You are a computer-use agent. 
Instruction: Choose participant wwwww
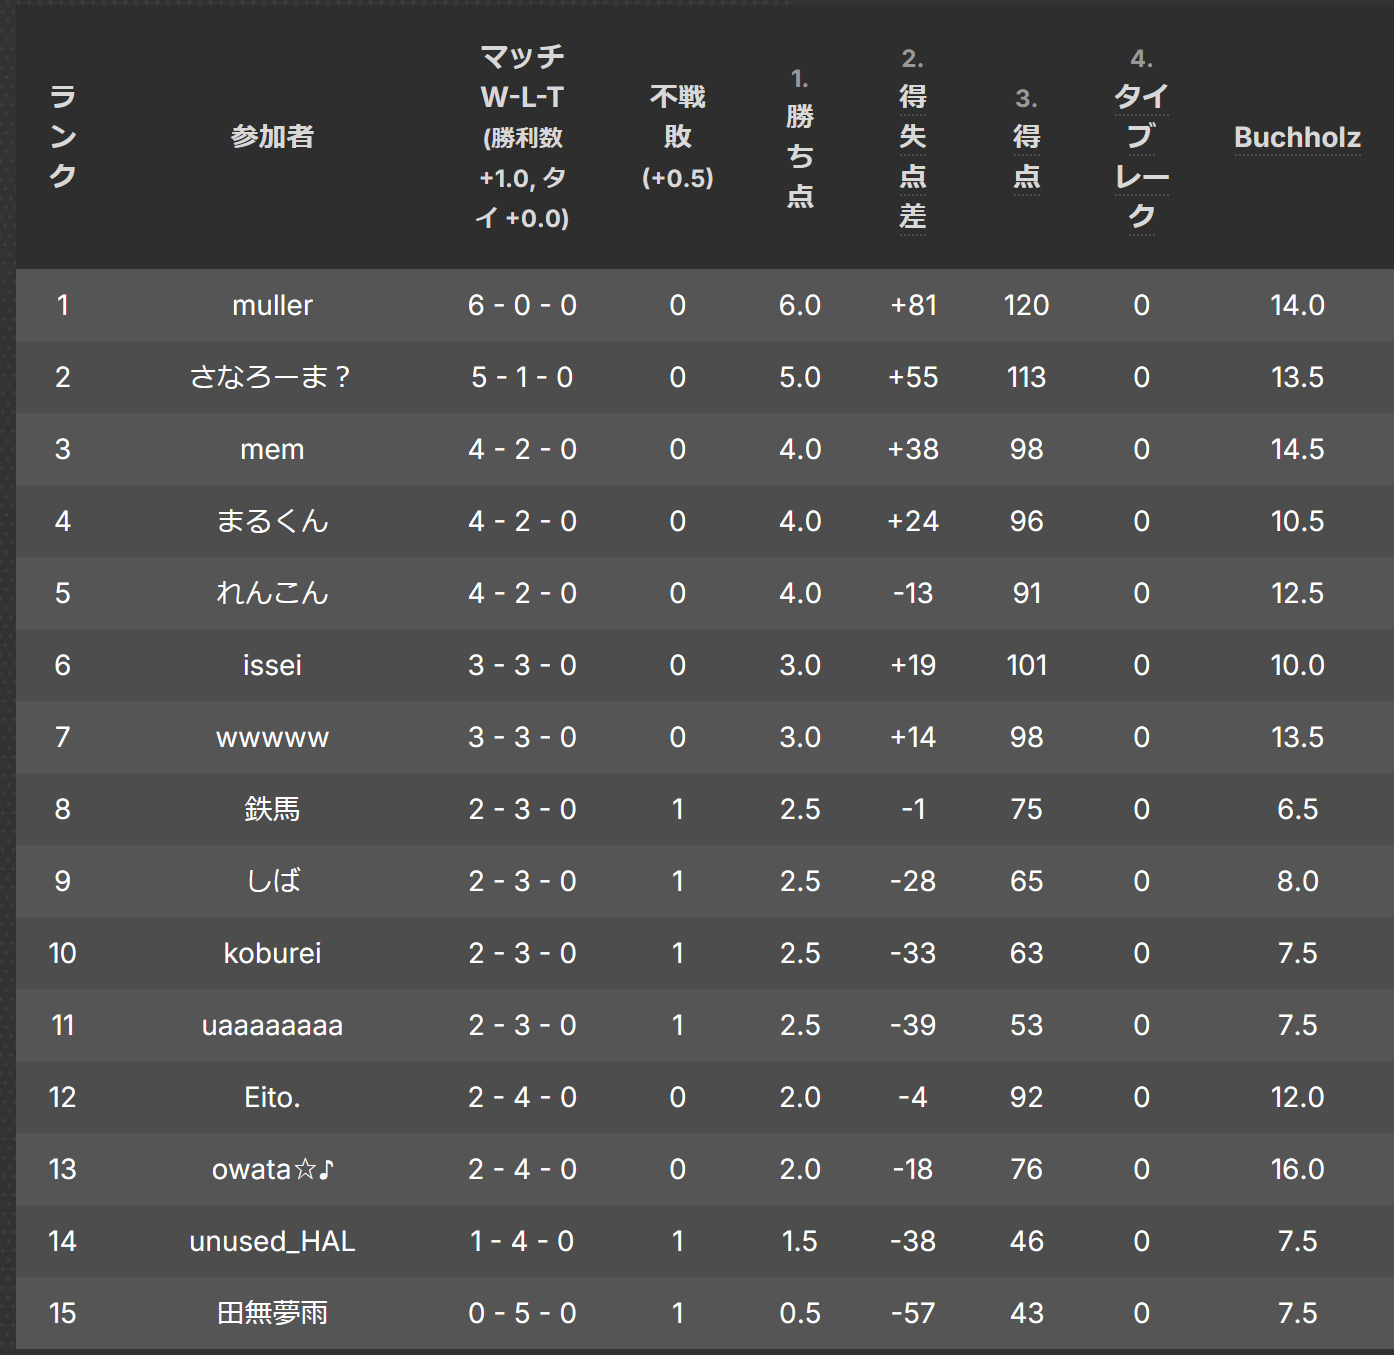point(272,737)
